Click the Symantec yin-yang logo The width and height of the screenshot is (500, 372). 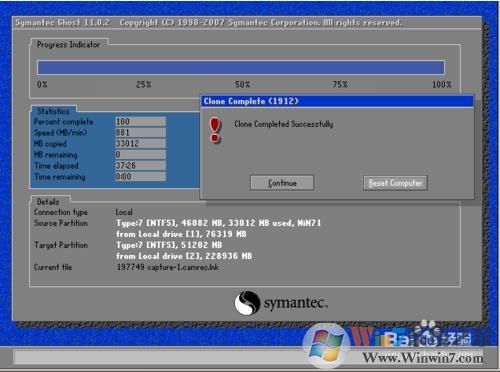coord(247,303)
